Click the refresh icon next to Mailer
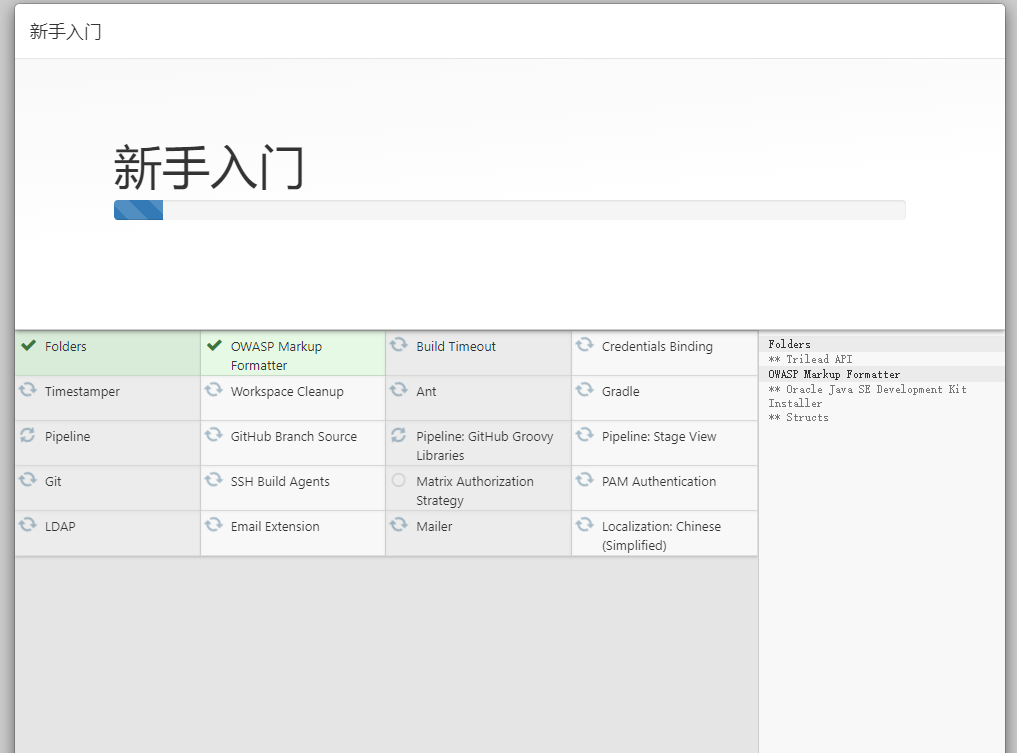 tap(399, 524)
